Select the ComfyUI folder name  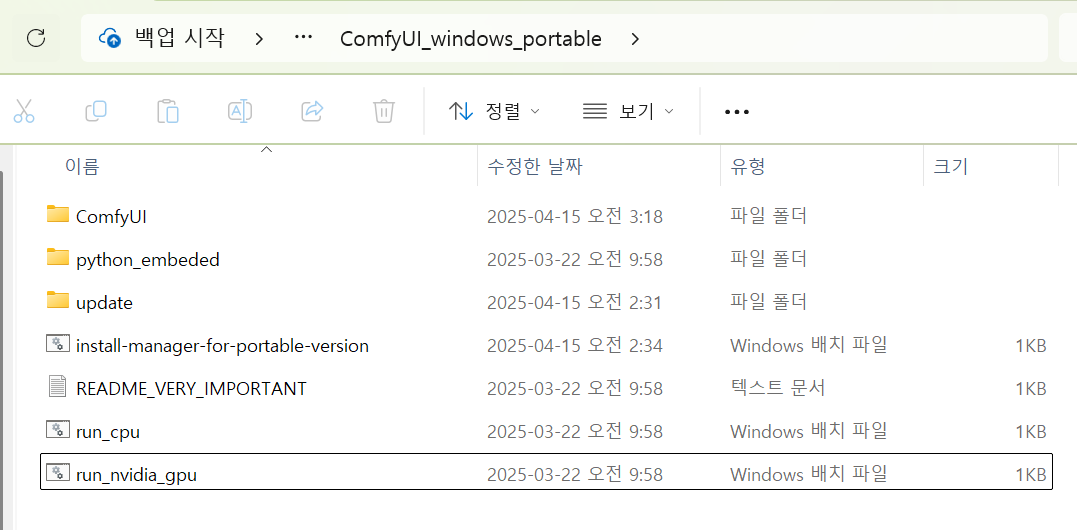pyautogui.click(x=111, y=217)
